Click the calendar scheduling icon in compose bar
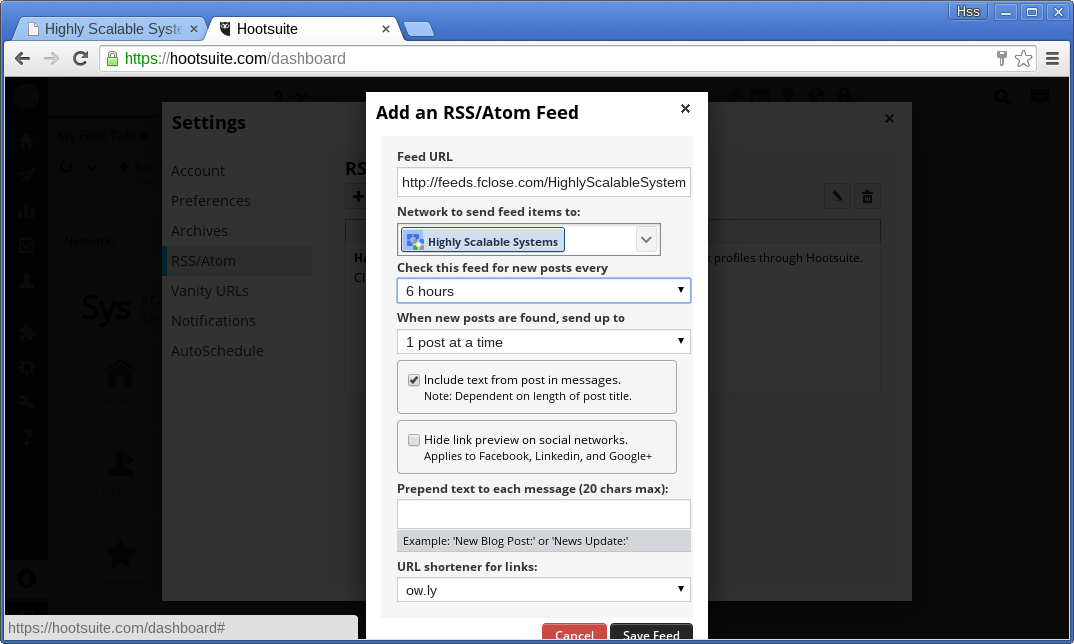 [760, 95]
